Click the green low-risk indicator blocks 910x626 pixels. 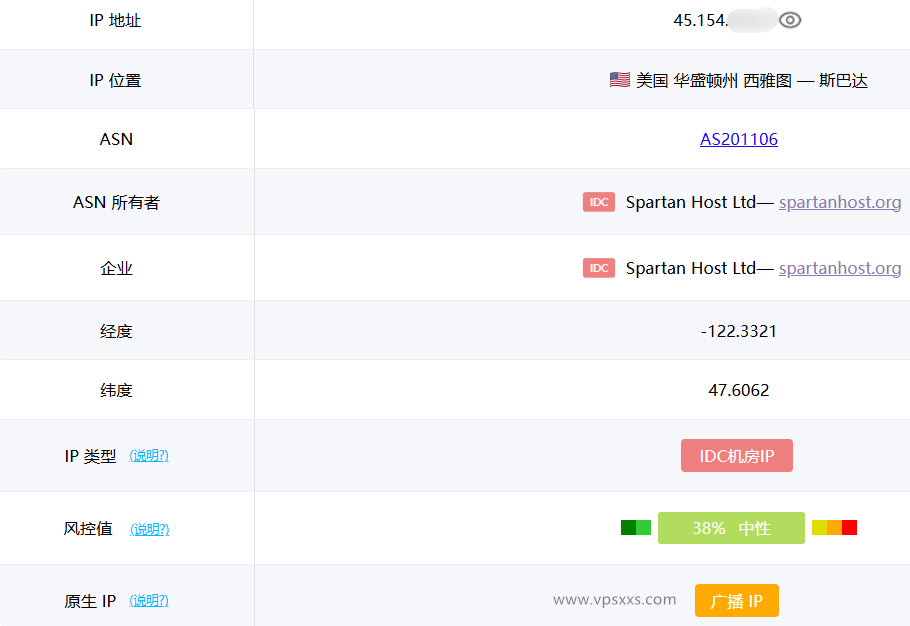tap(636, 527)
